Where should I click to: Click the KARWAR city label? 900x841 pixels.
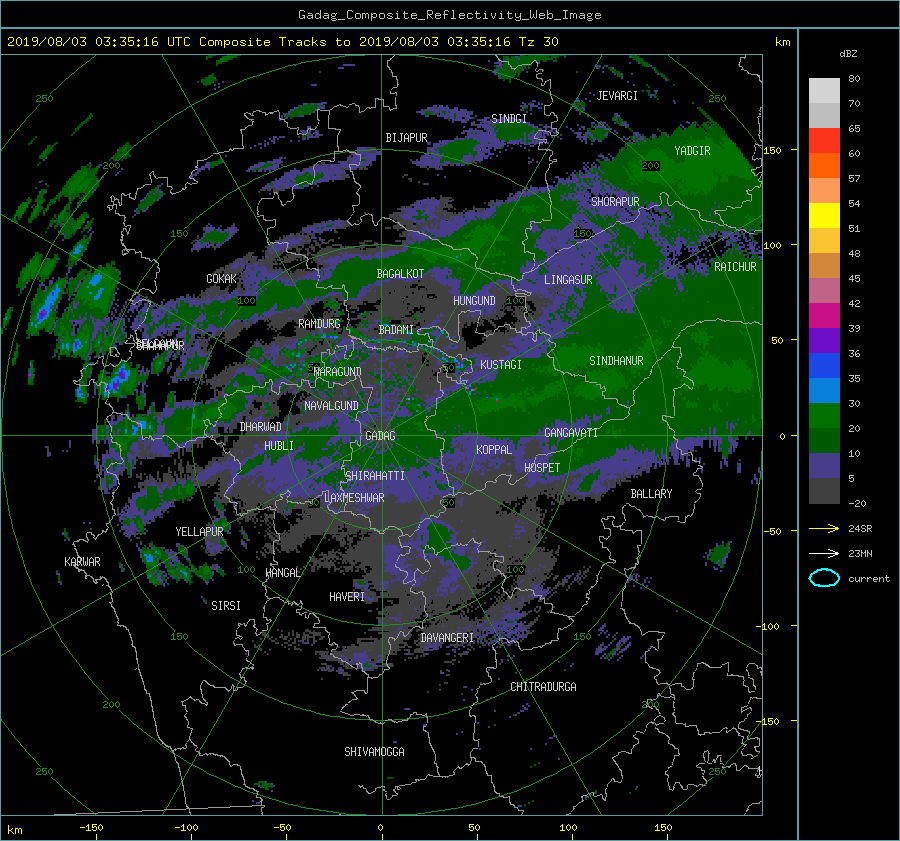[x=82, y=562]
